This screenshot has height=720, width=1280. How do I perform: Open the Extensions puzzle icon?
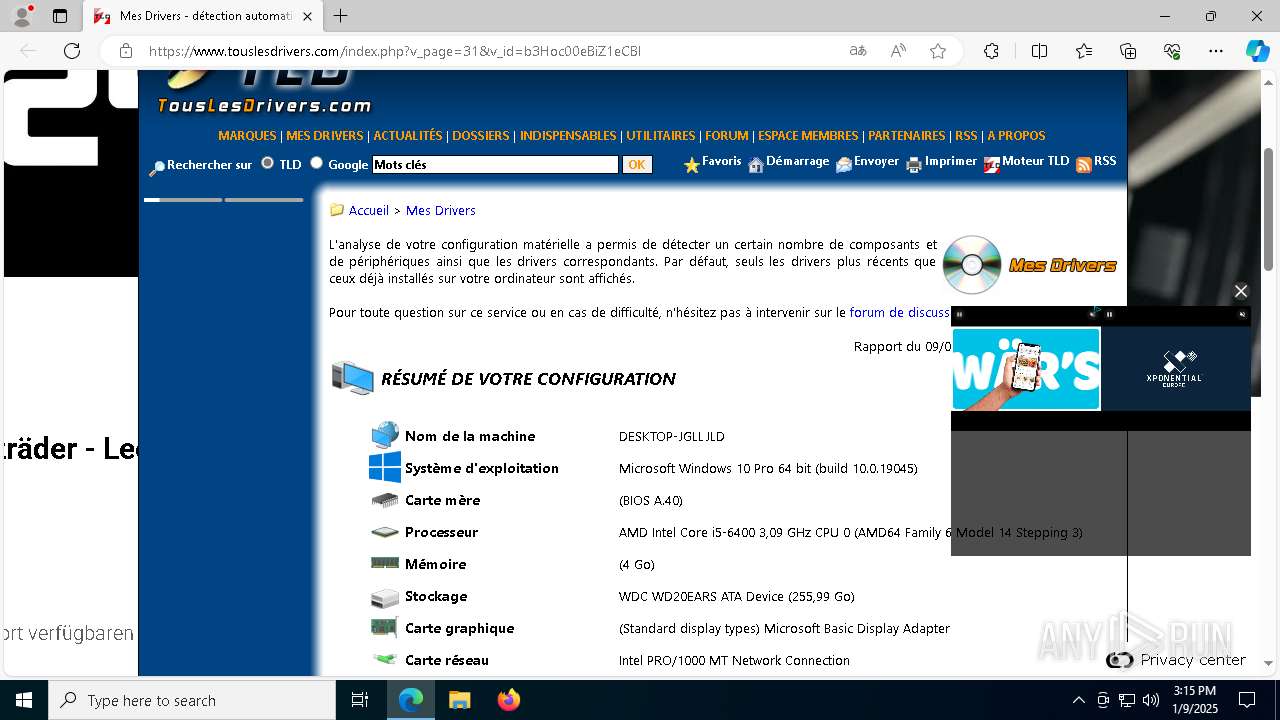[991, 51]
